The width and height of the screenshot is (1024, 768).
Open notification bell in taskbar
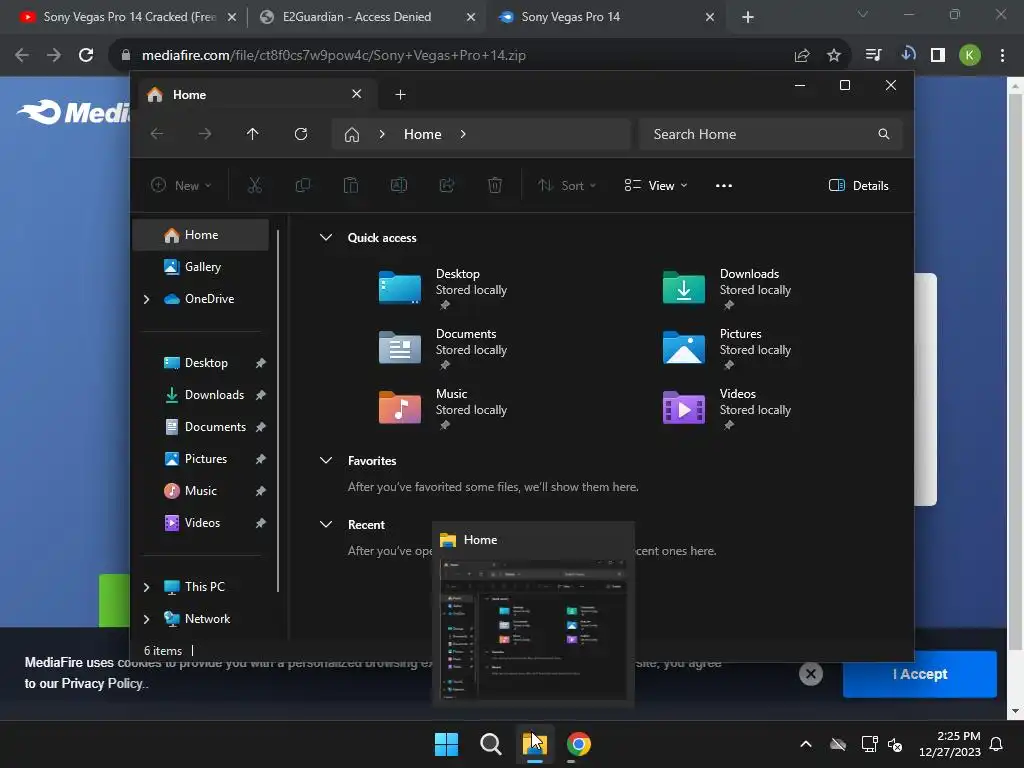[997, 744]
